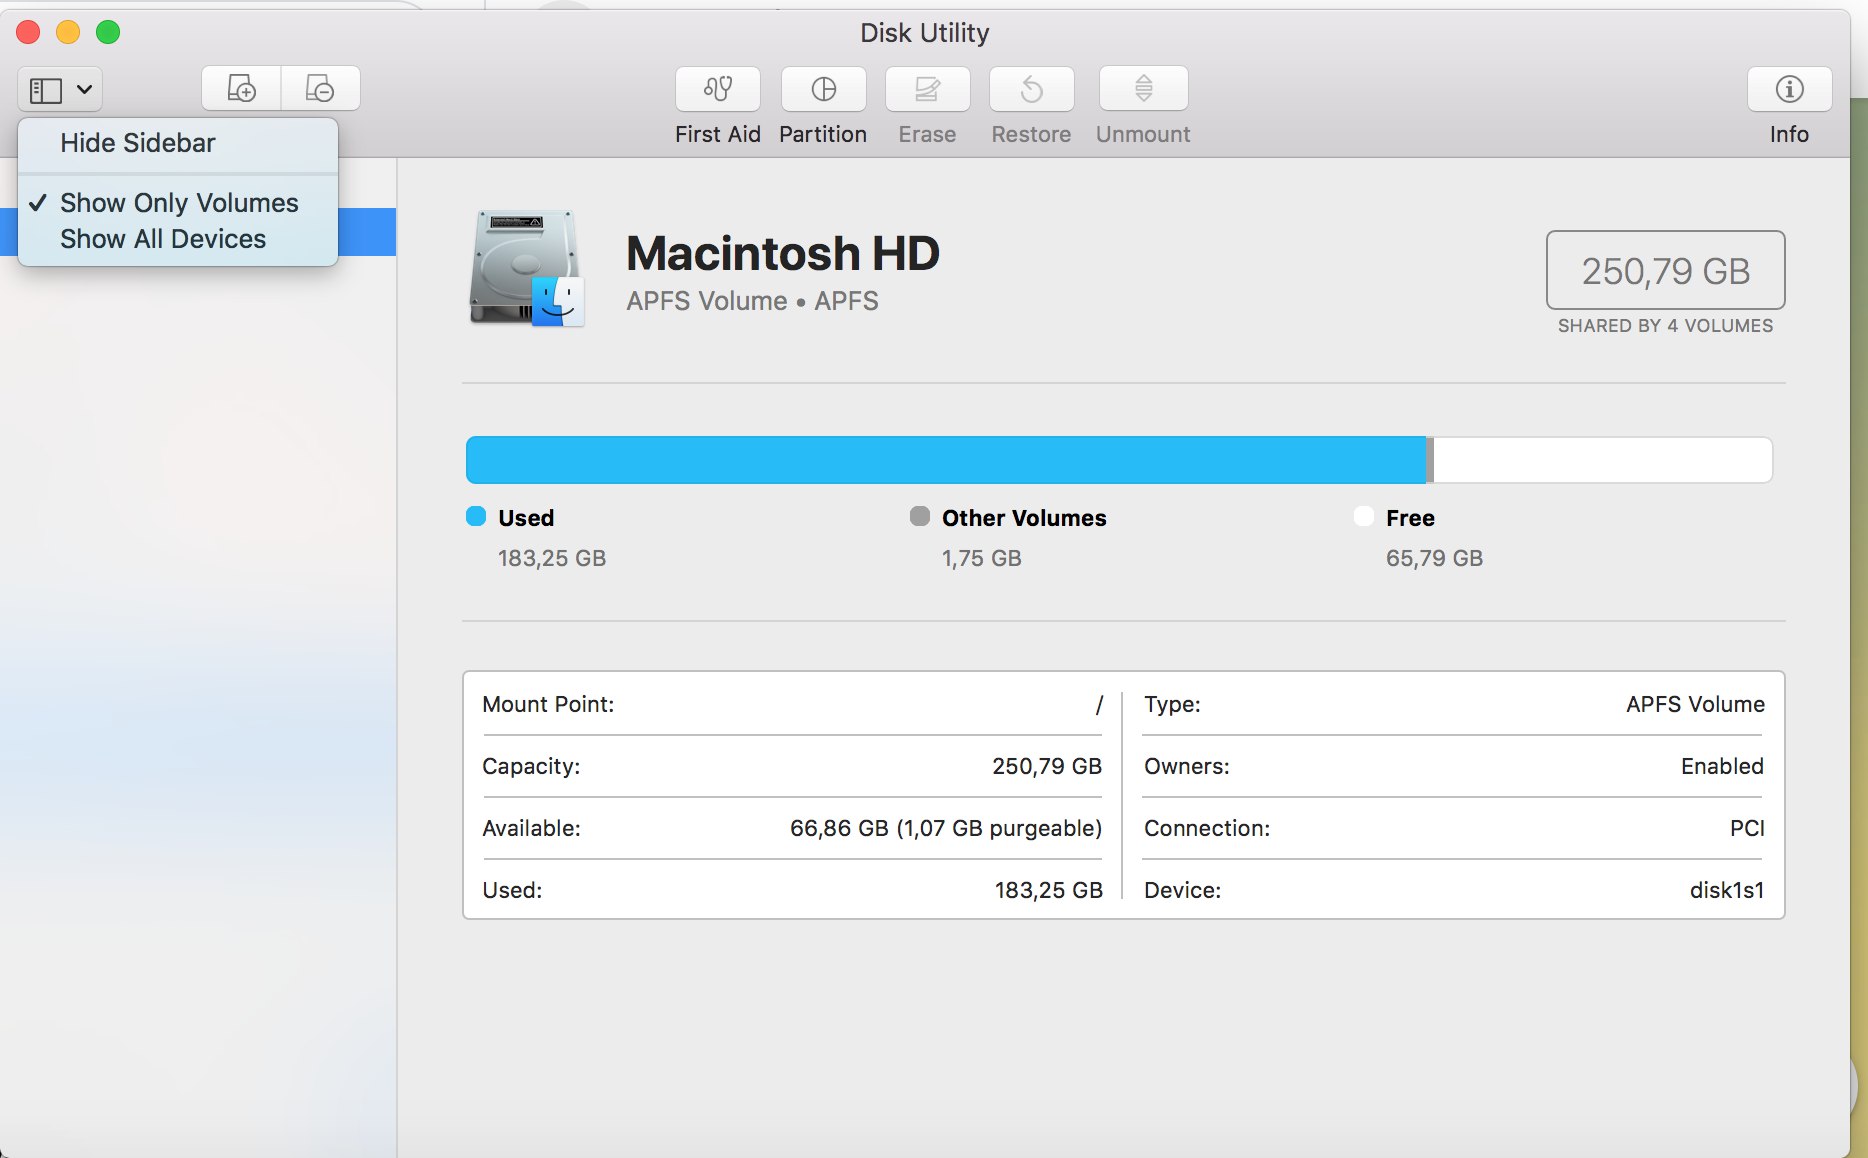
Task: Close the Disk Utility window
Action: point(28,32)
